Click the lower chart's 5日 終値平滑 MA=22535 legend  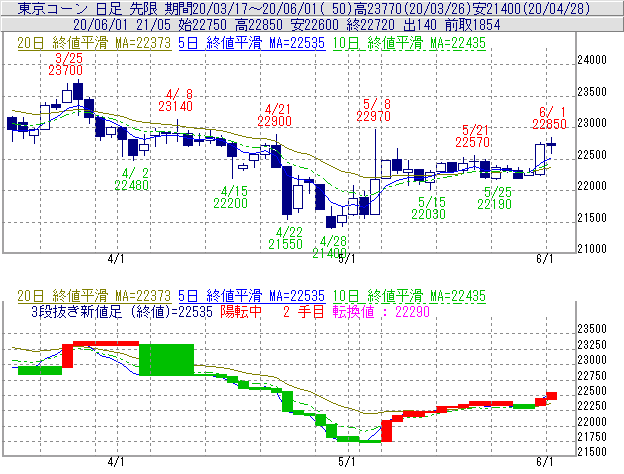[x=252, y=296]
